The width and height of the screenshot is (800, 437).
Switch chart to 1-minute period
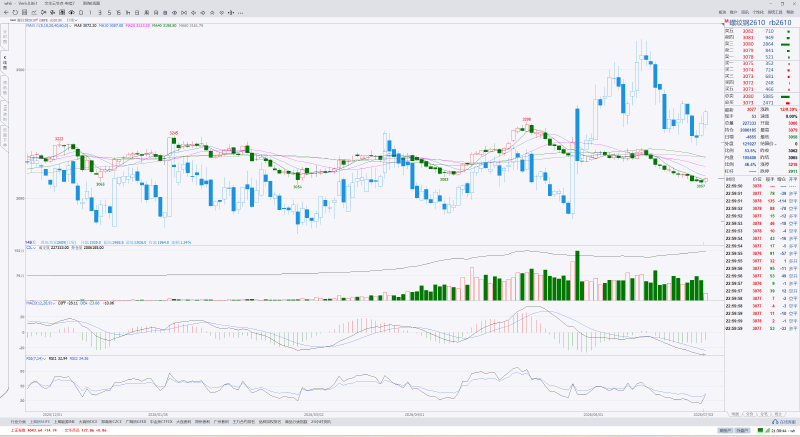coord(90,12)
